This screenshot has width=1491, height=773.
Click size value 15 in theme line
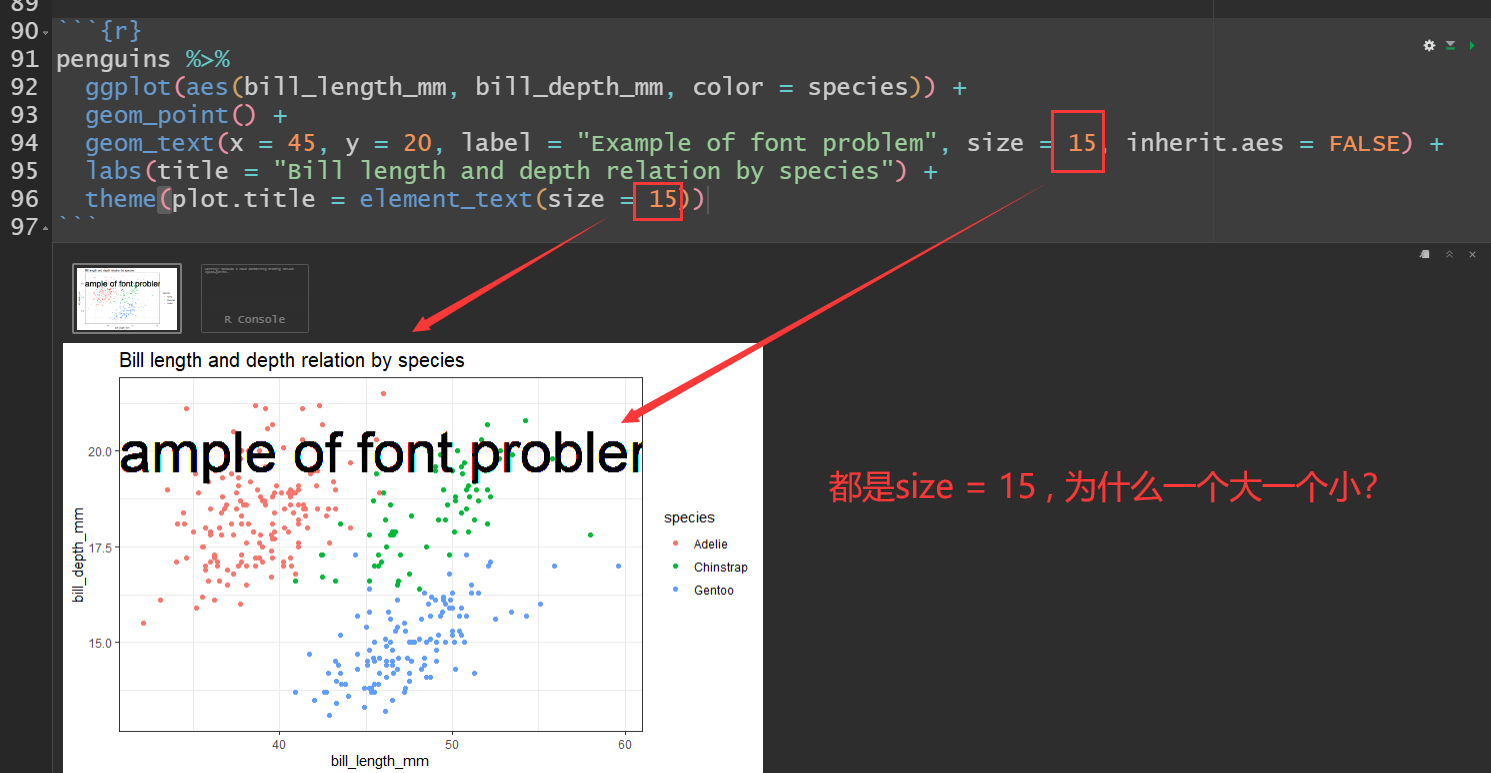(662, 199)
